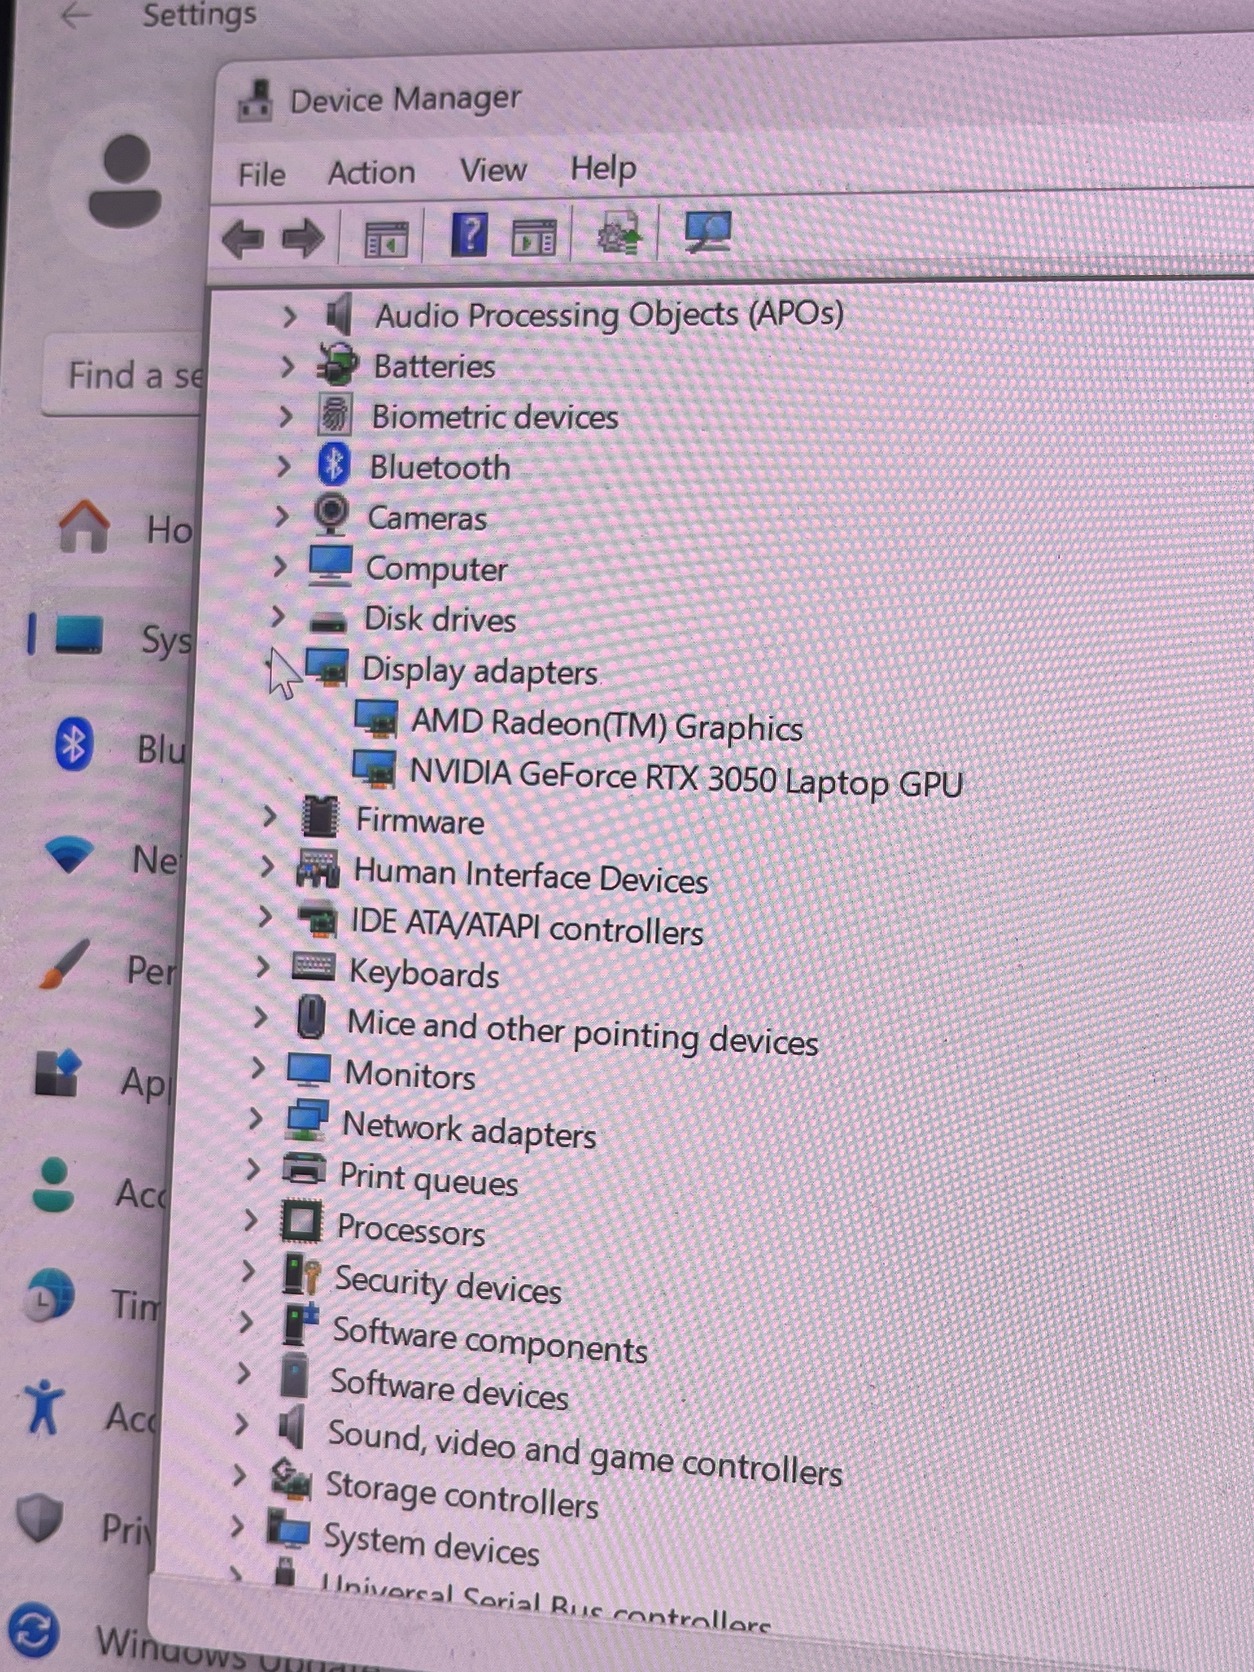Expand the Batteries chevron

click(x=288, y=366)
